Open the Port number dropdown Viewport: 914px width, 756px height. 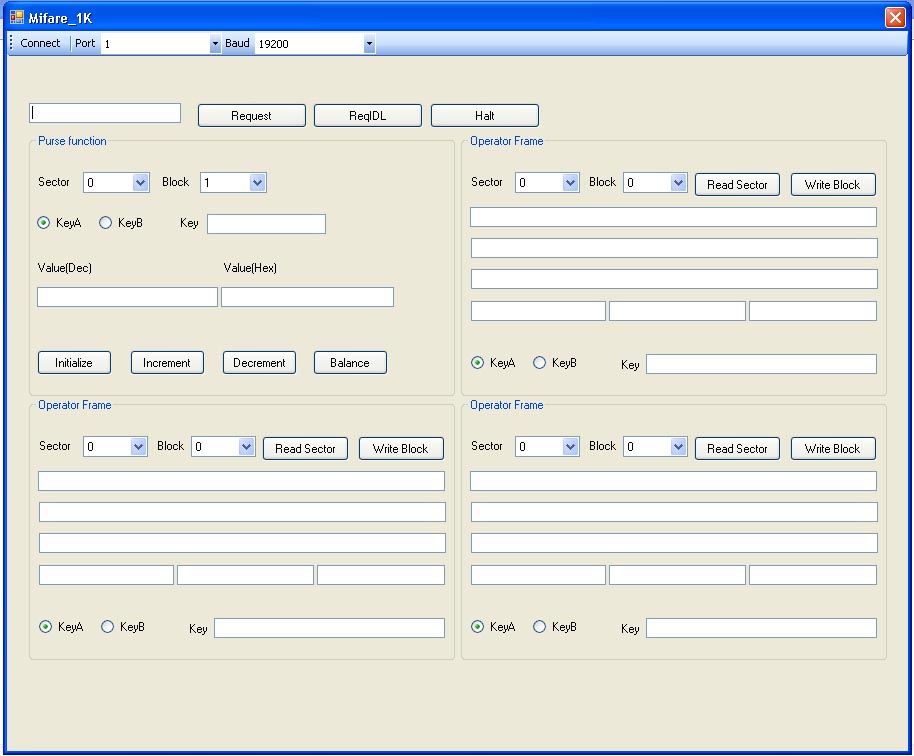[215, 44]
